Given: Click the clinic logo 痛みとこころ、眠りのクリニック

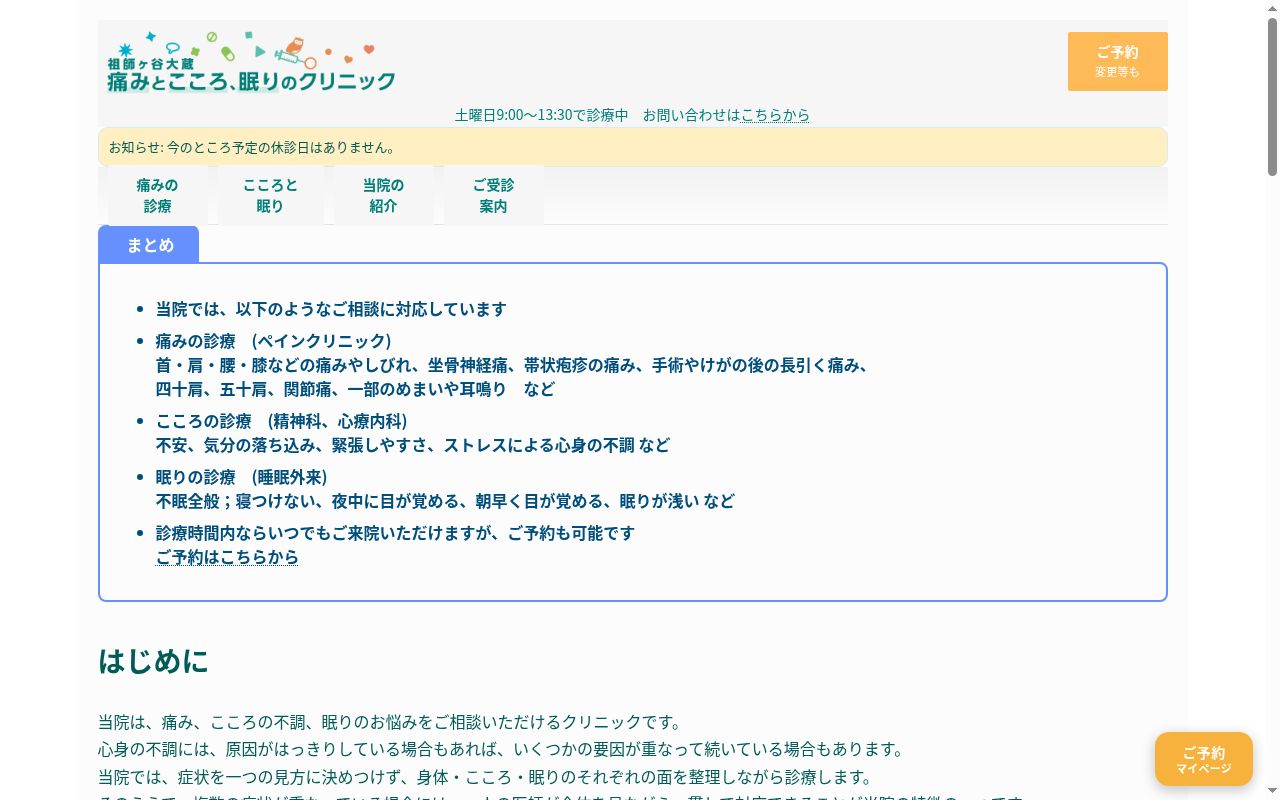Looking at the screenshot, I should 251,62.
